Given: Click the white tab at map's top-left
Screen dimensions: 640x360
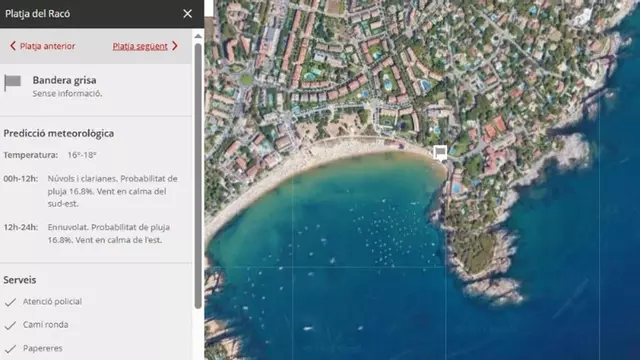Looking at the screenshot, I should click(x=209, y=8).
